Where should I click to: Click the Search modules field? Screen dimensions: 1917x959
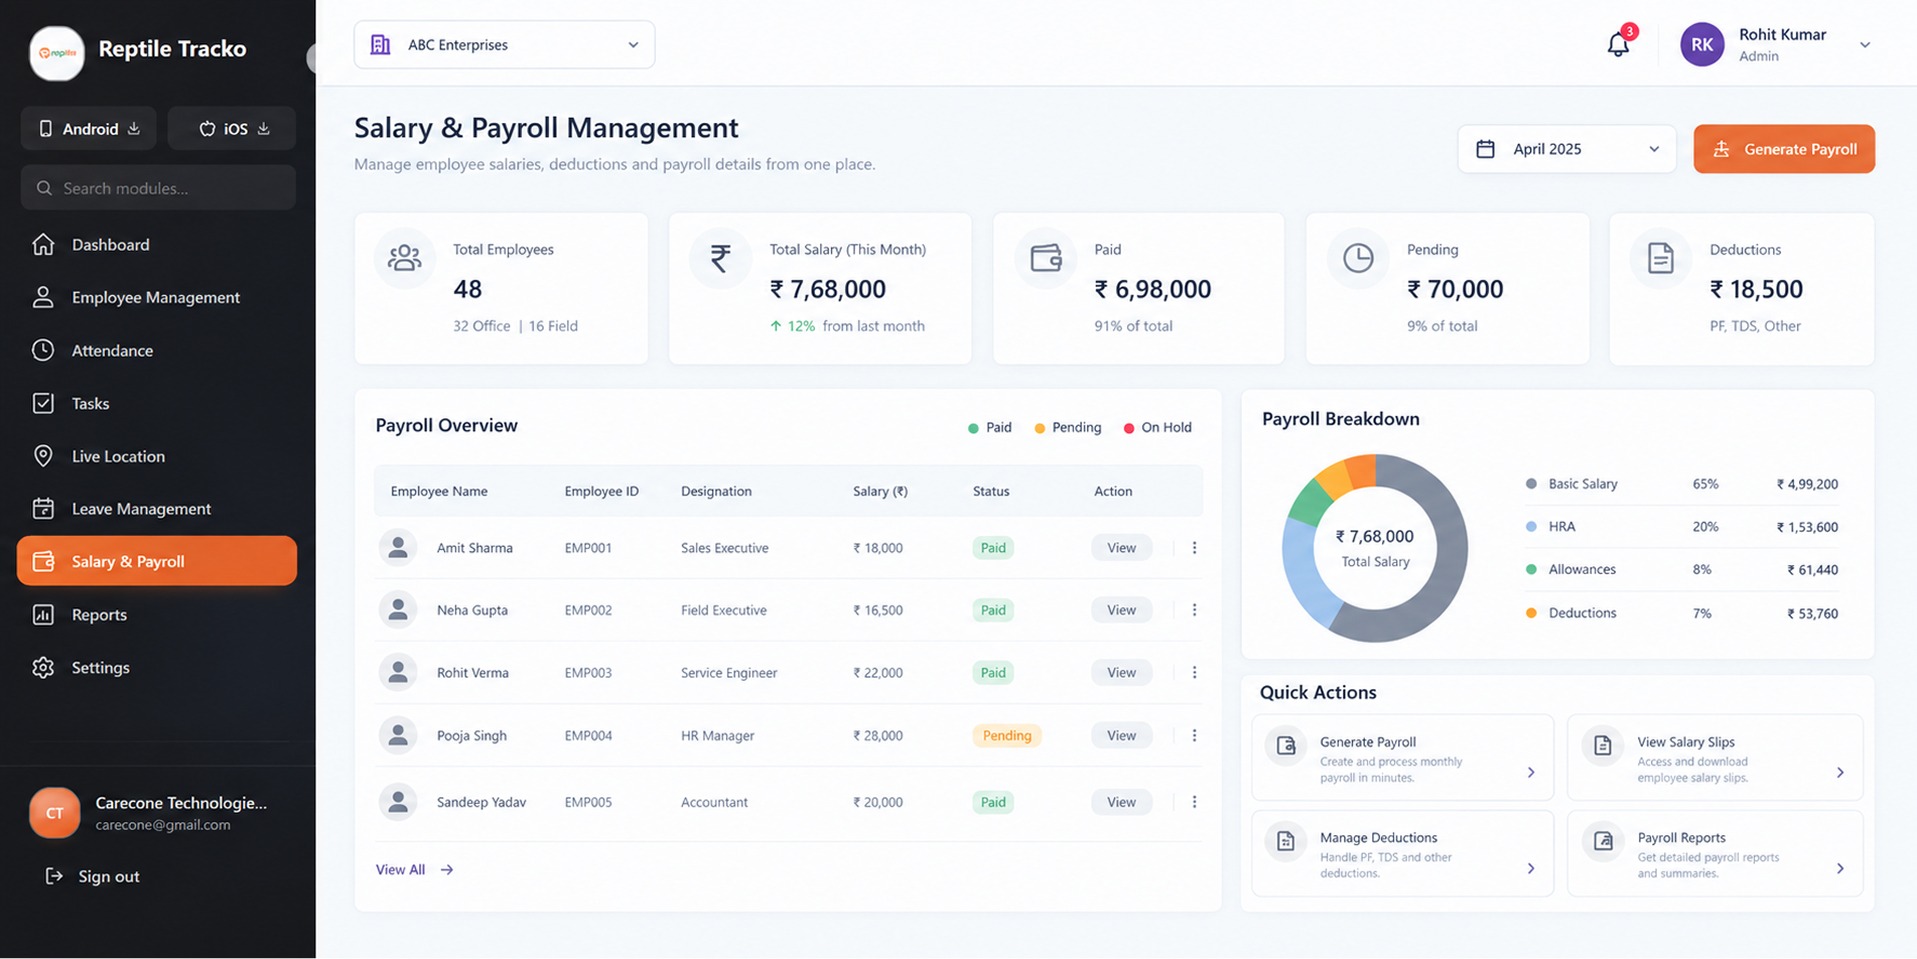(x=158, y=188)
